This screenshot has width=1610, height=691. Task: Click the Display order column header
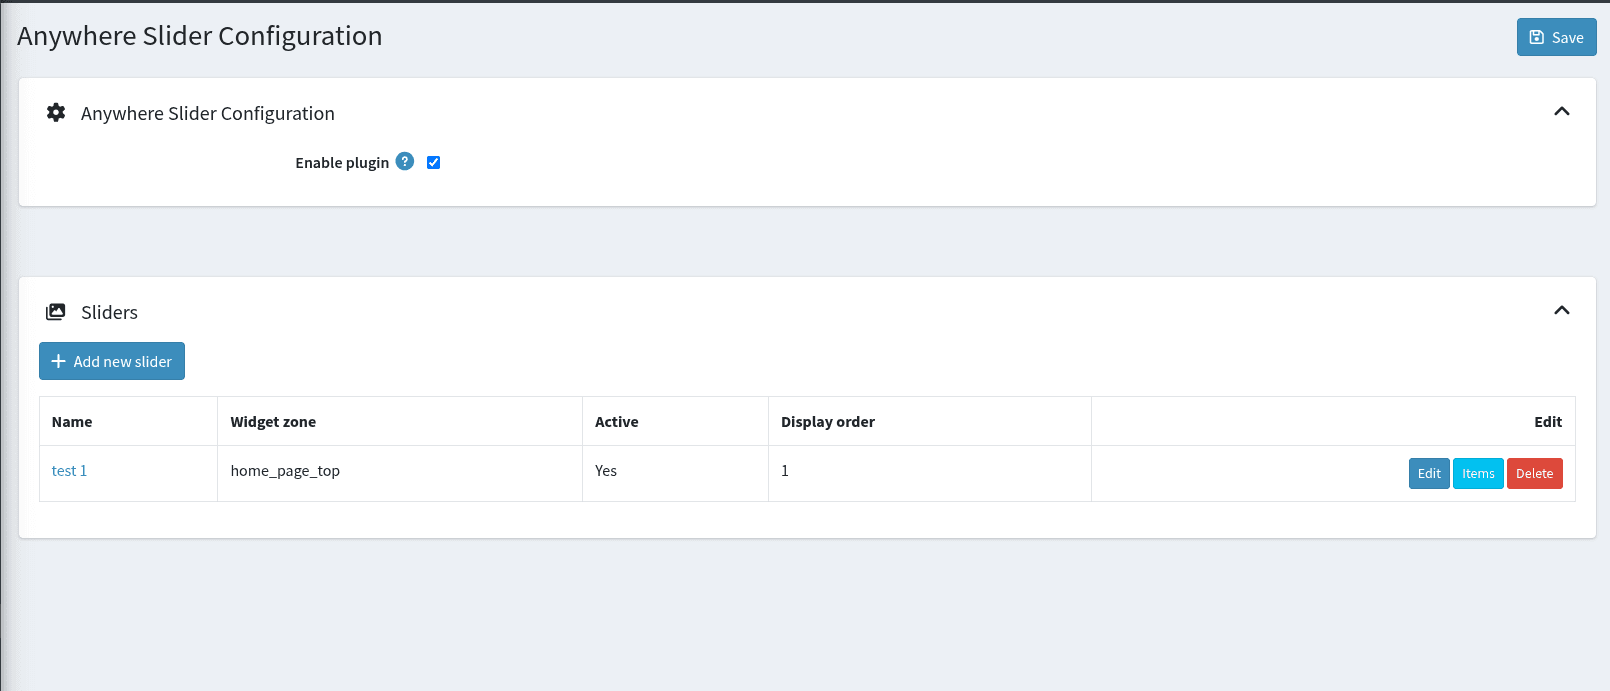[929, 421]
